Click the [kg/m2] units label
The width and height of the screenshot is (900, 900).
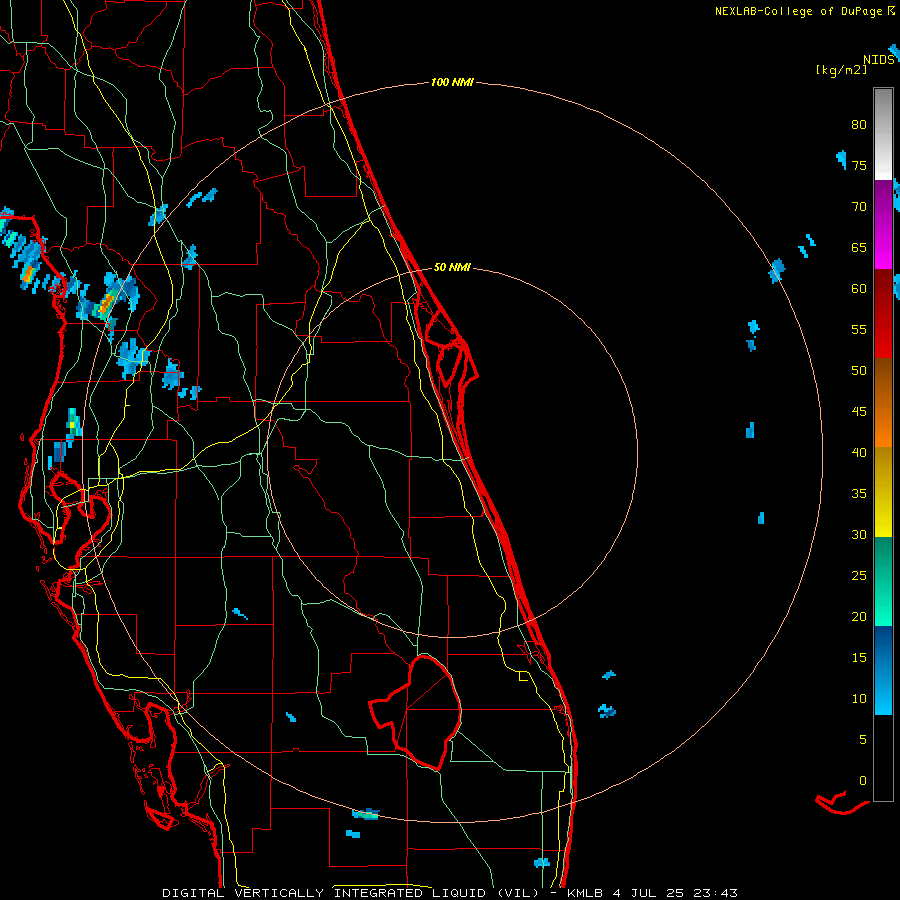click(x=841, y=70)
